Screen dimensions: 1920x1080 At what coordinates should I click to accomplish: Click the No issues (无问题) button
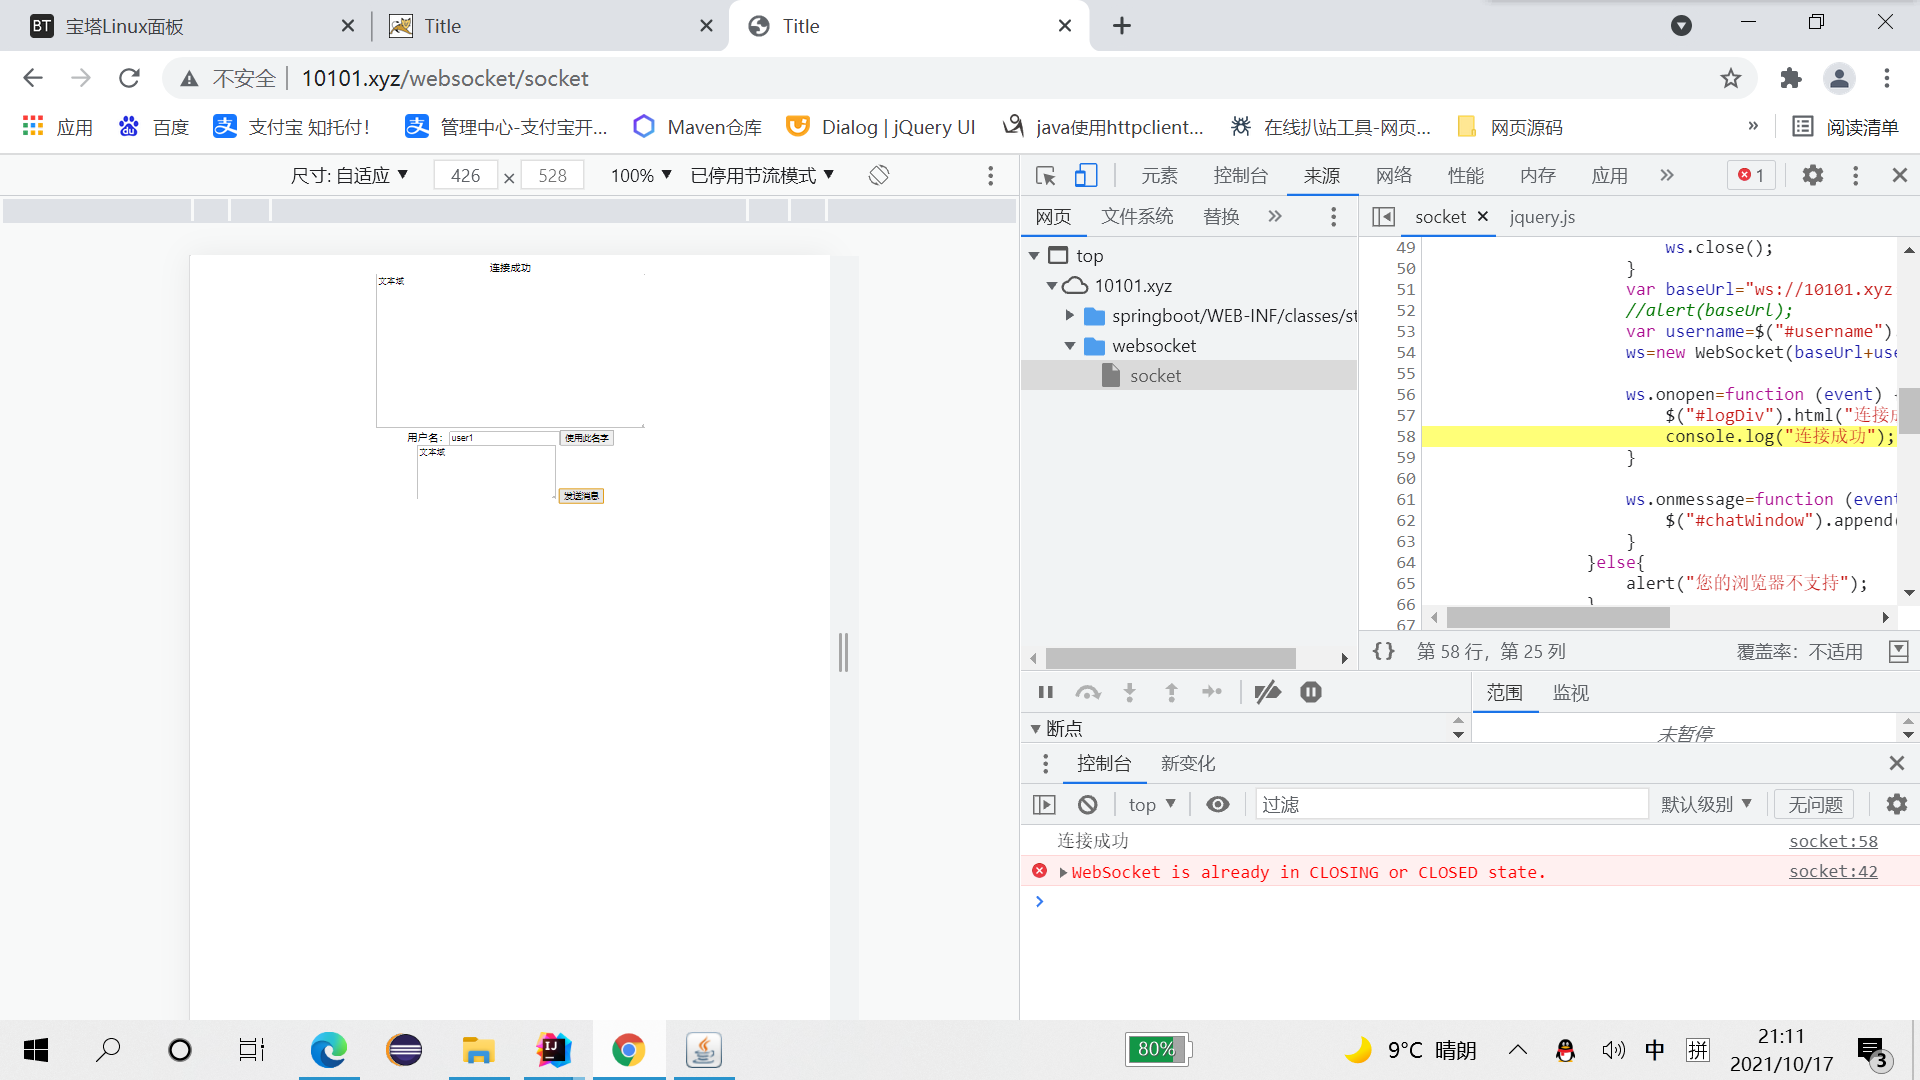tap(1815, 804)
